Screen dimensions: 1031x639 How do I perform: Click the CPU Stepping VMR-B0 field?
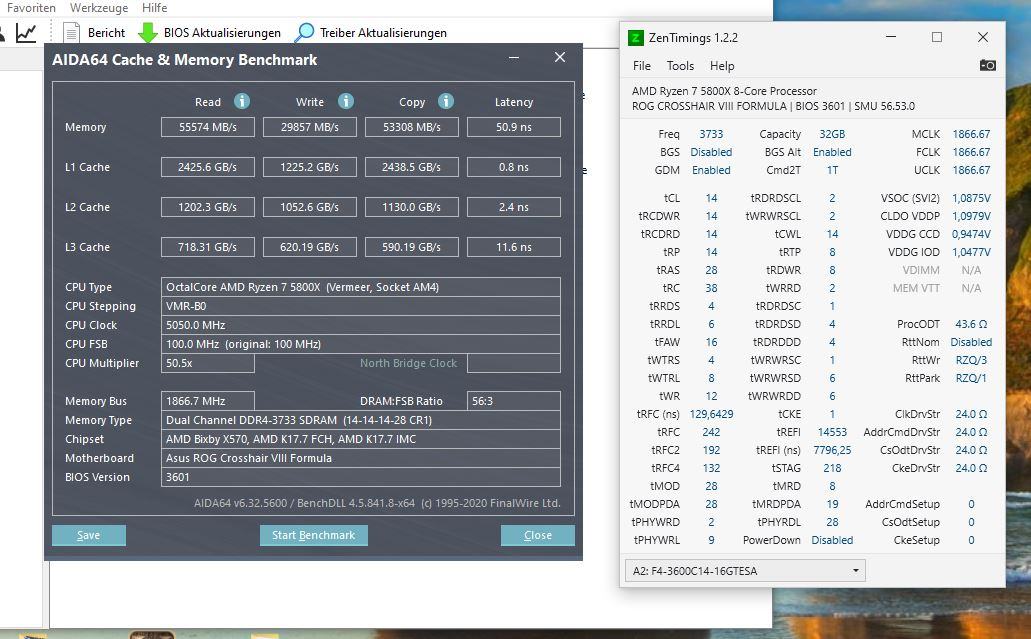(x=360, y=306)
